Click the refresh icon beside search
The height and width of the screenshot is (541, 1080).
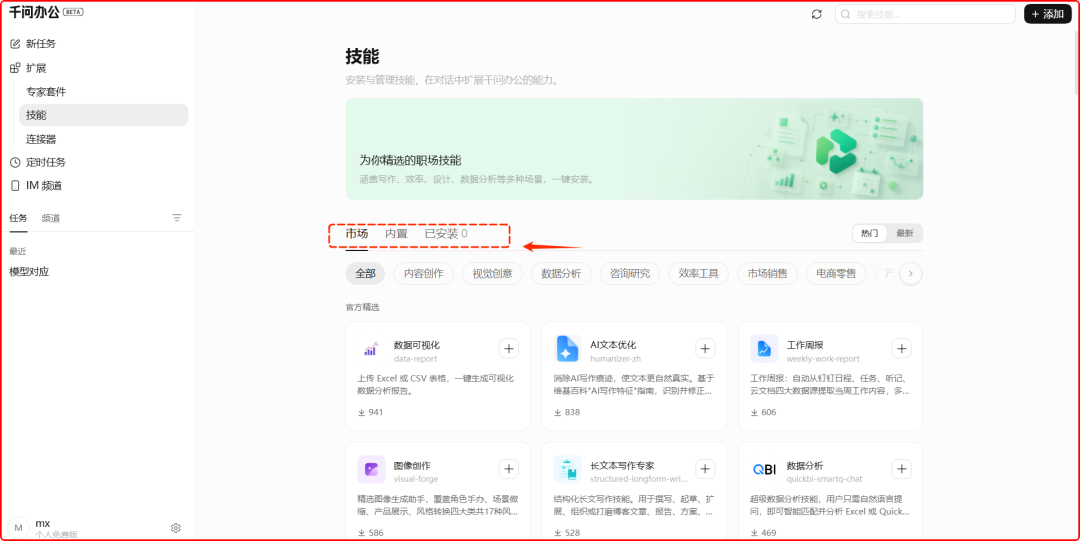click(x=817, y=14)
